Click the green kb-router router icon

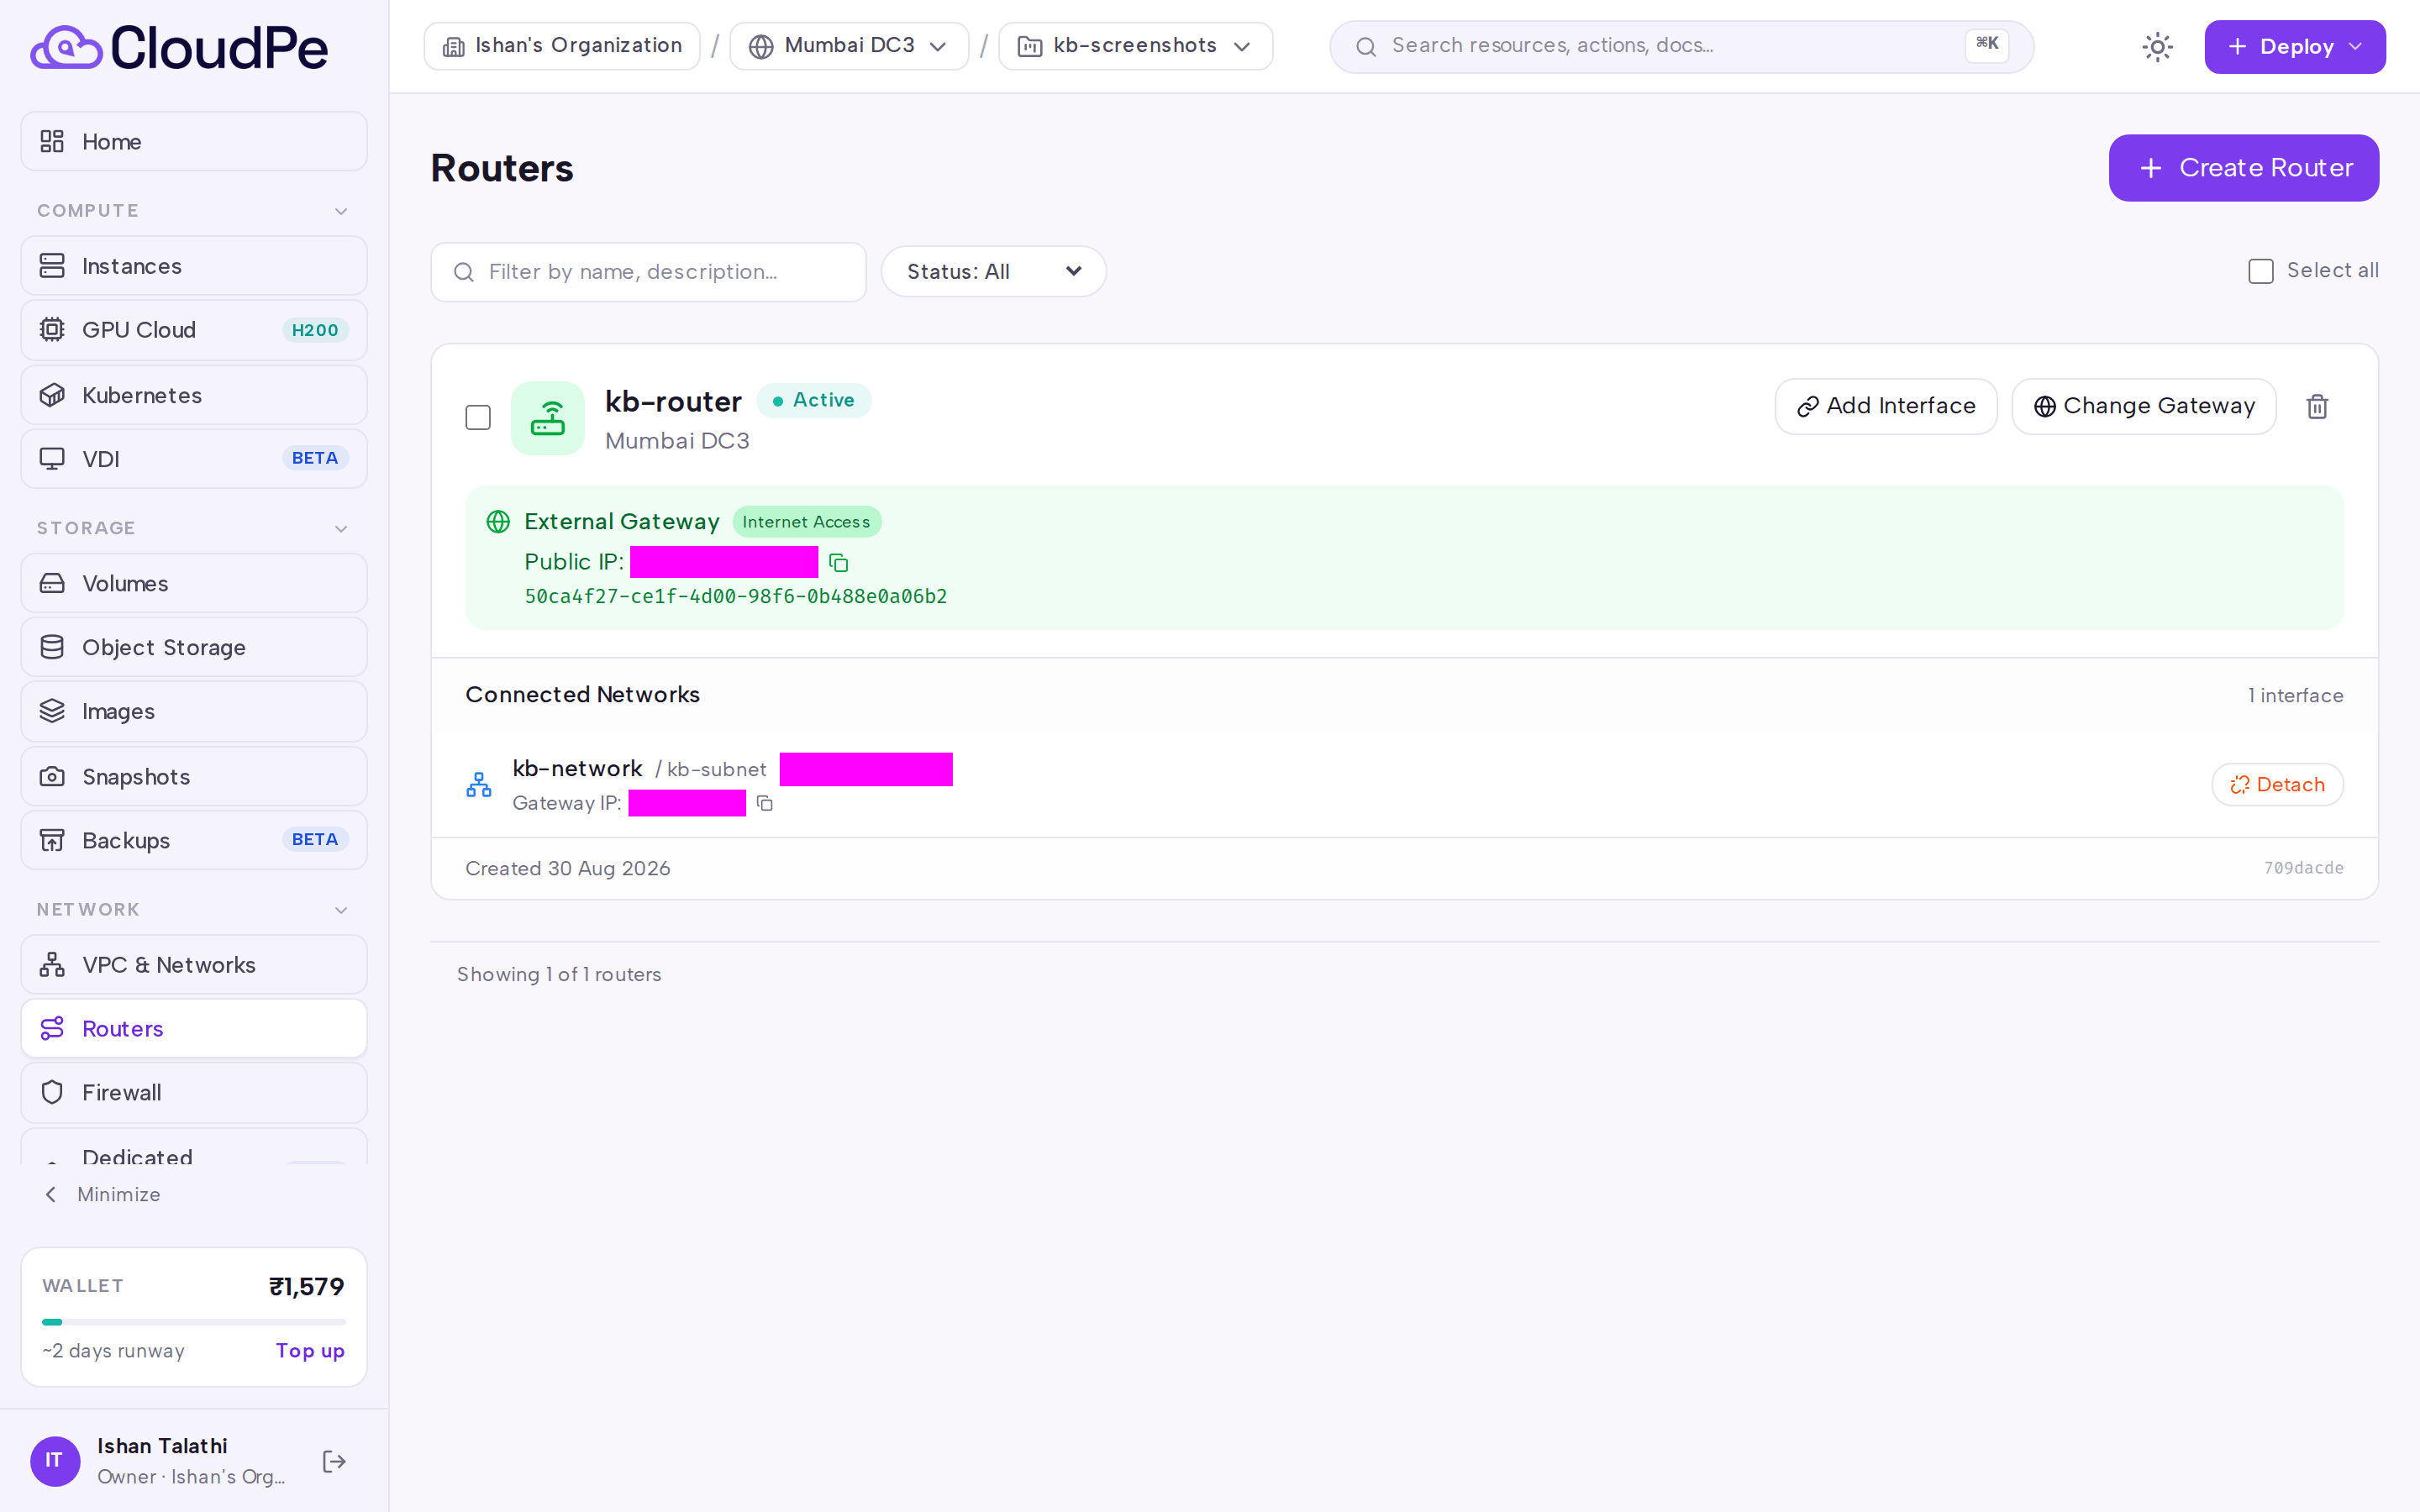click(x=547, y=418)
